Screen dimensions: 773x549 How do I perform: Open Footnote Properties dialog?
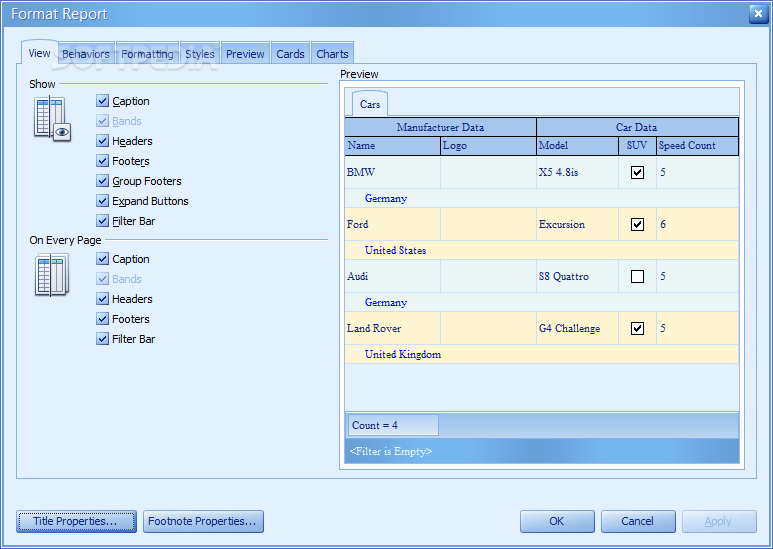[x=203, y=521]
